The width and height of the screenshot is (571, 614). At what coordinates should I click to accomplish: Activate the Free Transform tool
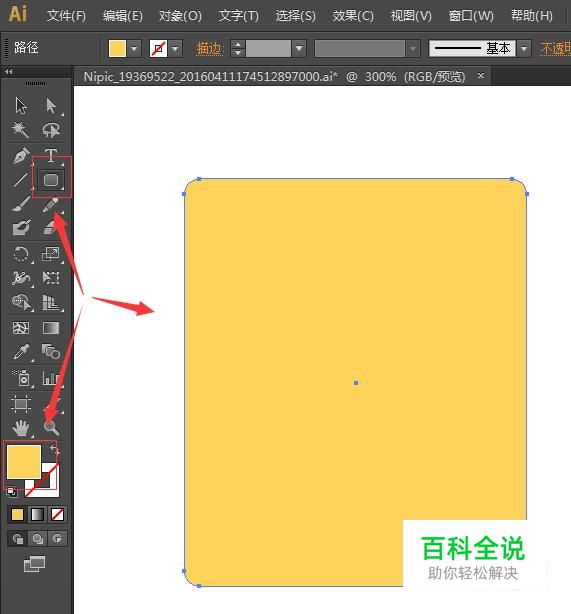pyautogui.click(x=51, y=278)
